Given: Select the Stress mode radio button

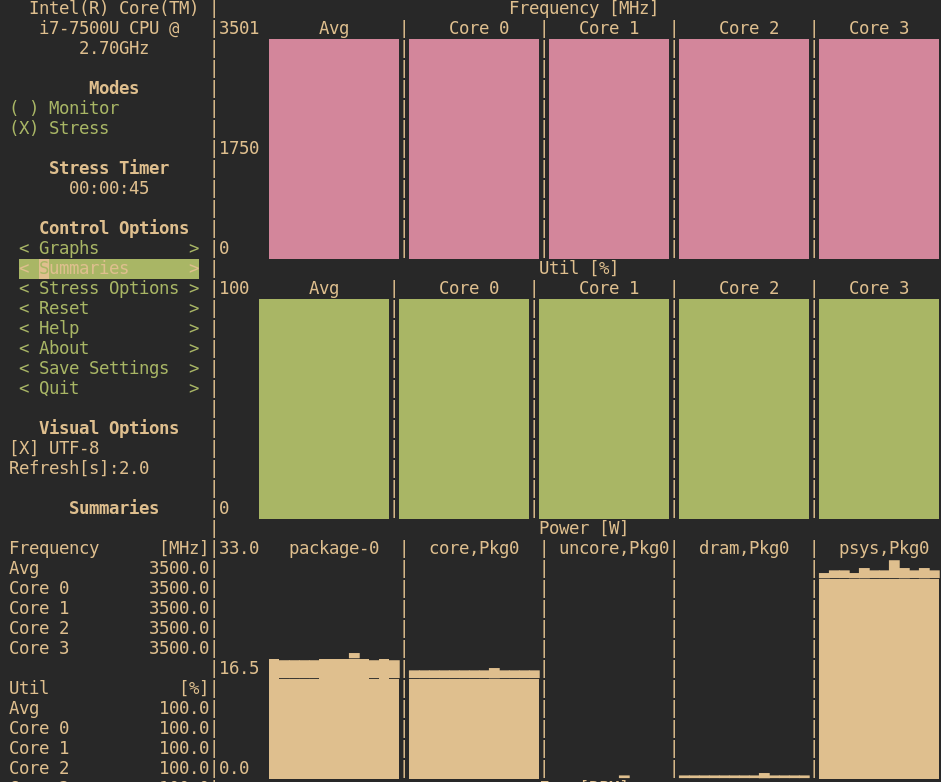Looking at the screenshot, I should (59, 128).
